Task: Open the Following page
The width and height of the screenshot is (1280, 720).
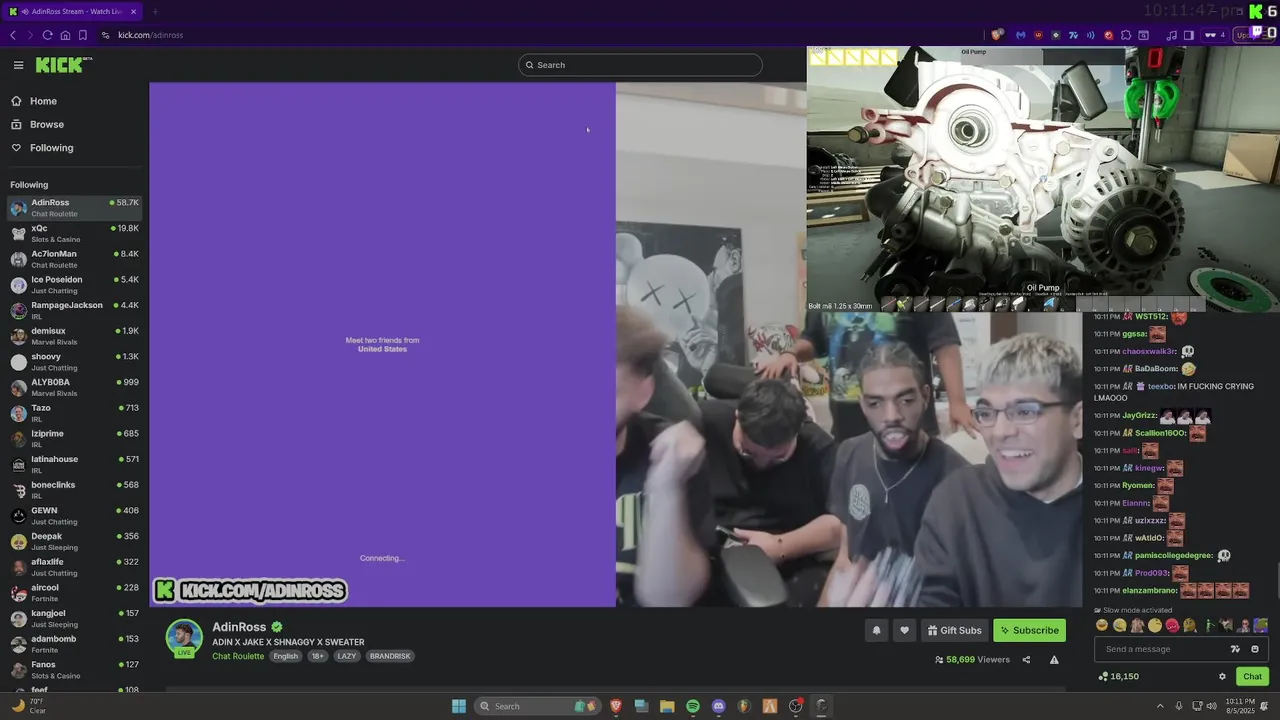Action: (x=51, y=147)
